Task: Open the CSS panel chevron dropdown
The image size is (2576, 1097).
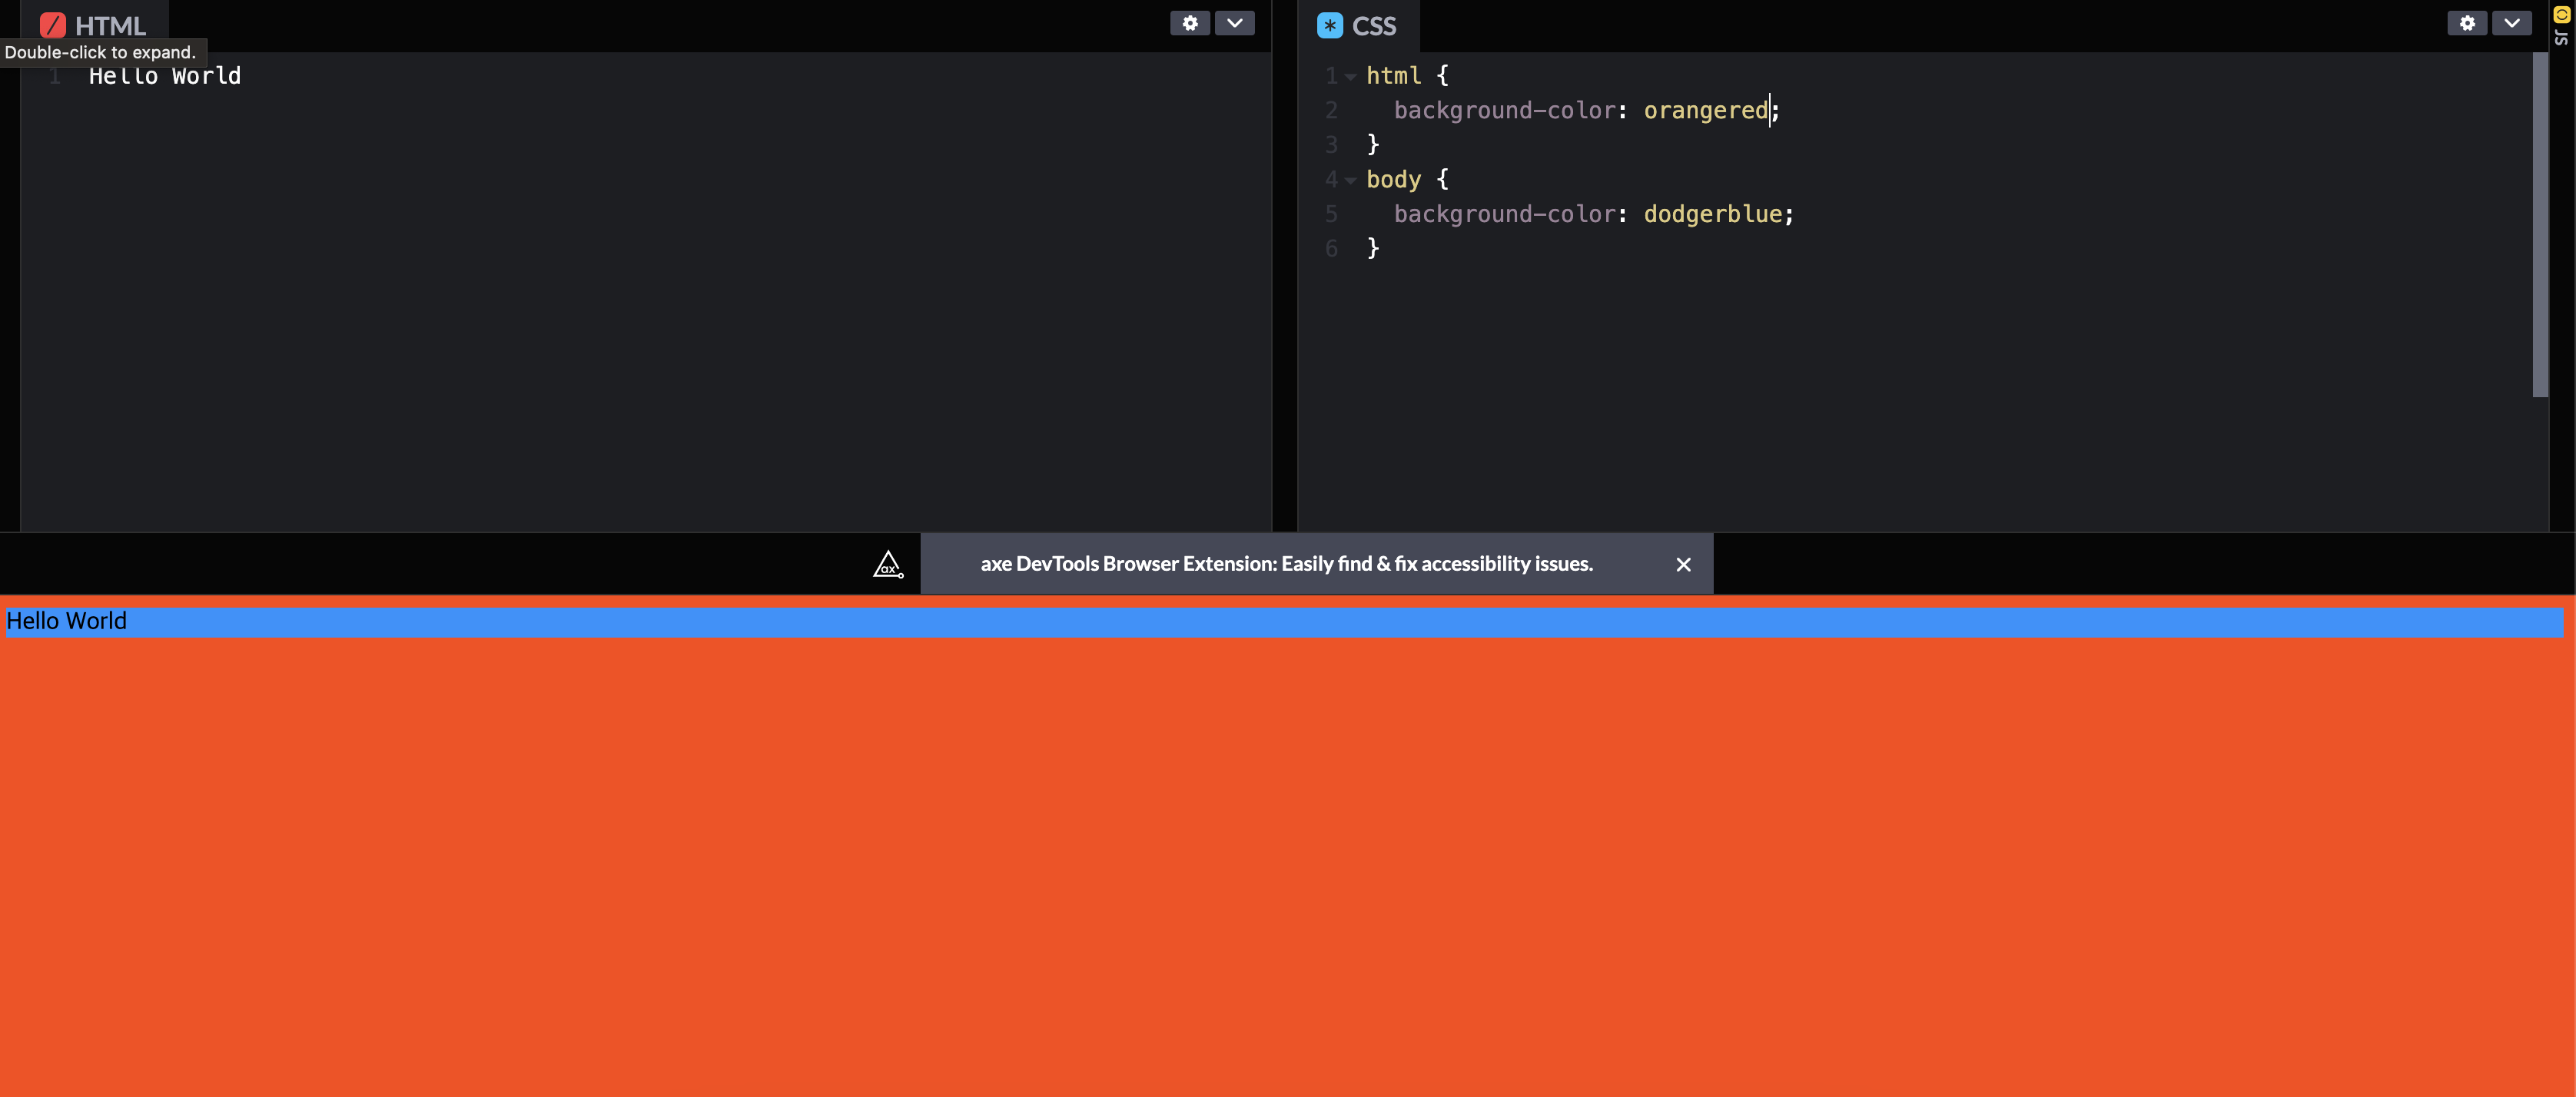Action: (x=2511, y=23)
